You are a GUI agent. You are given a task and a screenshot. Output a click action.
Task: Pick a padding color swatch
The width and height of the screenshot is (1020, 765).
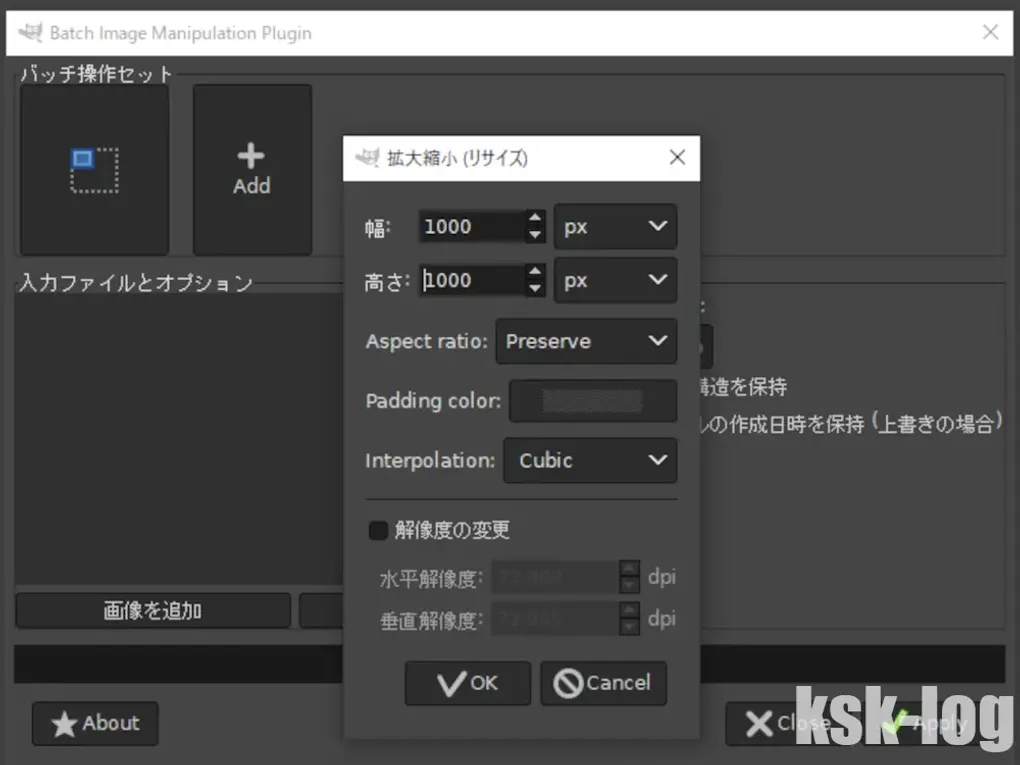coord(592,402)
